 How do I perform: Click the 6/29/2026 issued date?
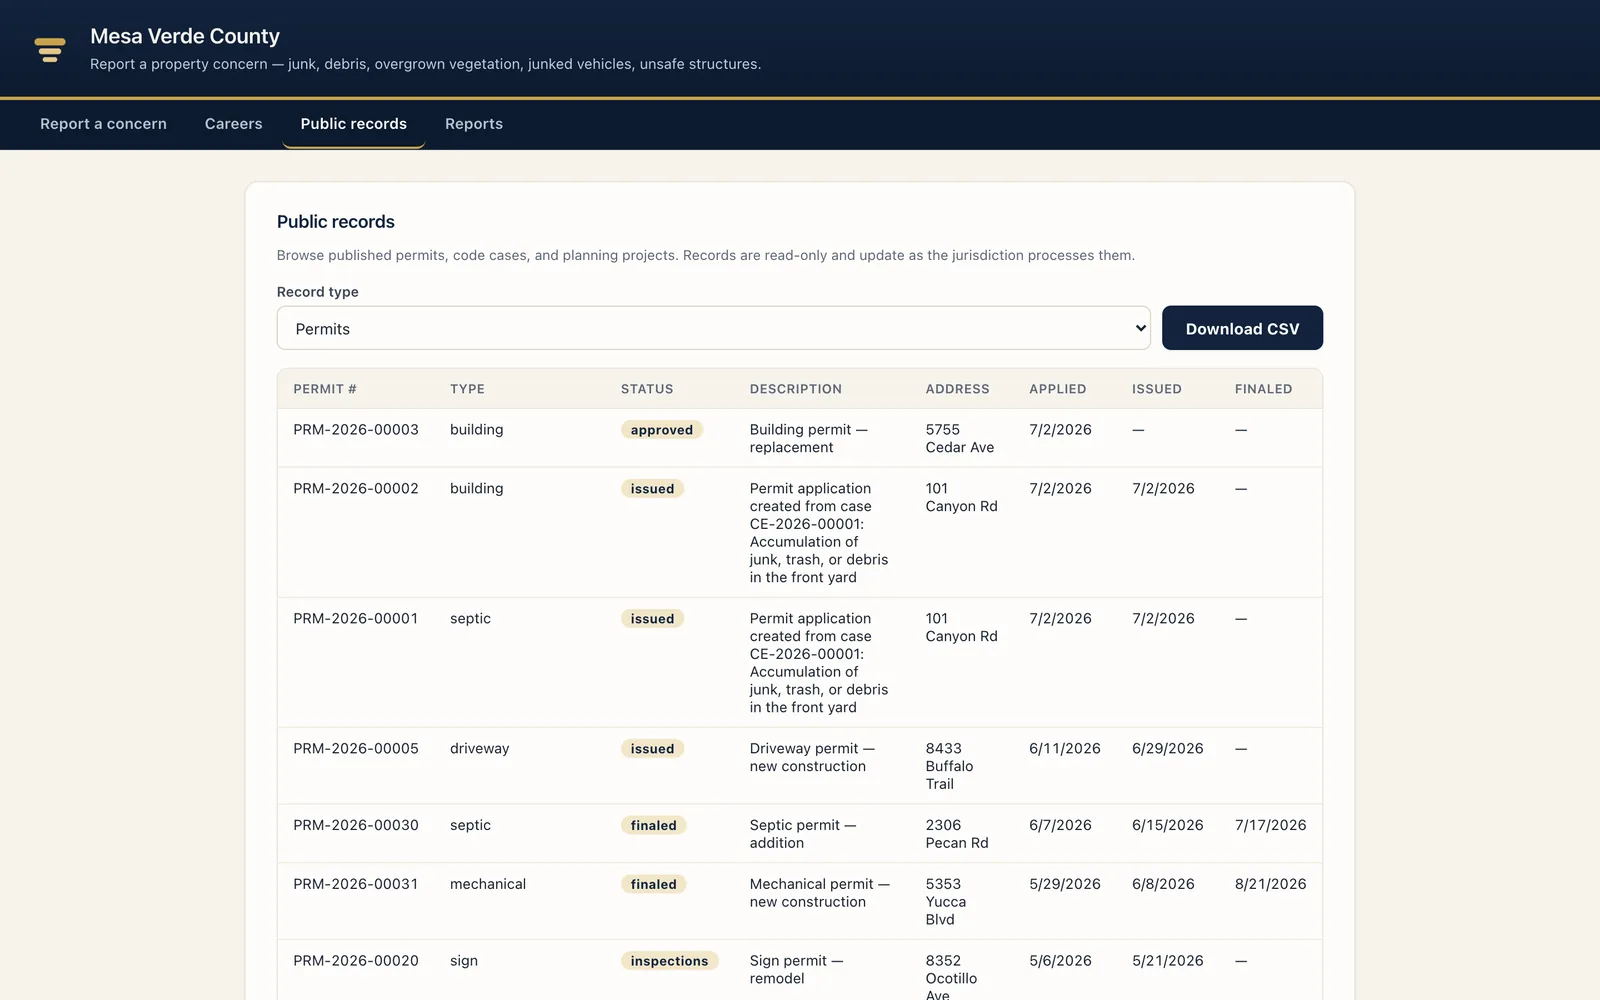click(x=1168, y=749)
